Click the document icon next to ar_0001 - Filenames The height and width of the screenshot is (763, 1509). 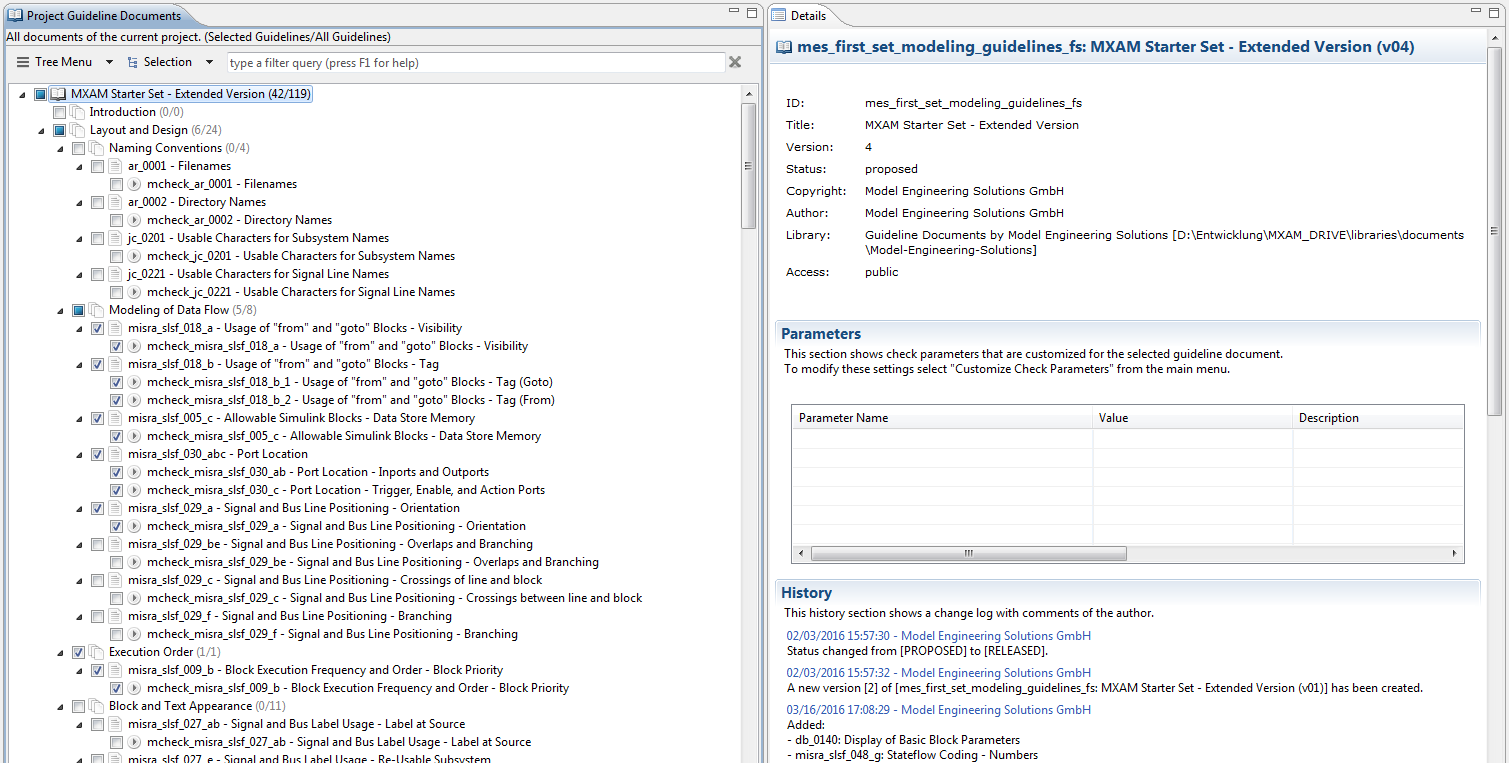point(115,165)
